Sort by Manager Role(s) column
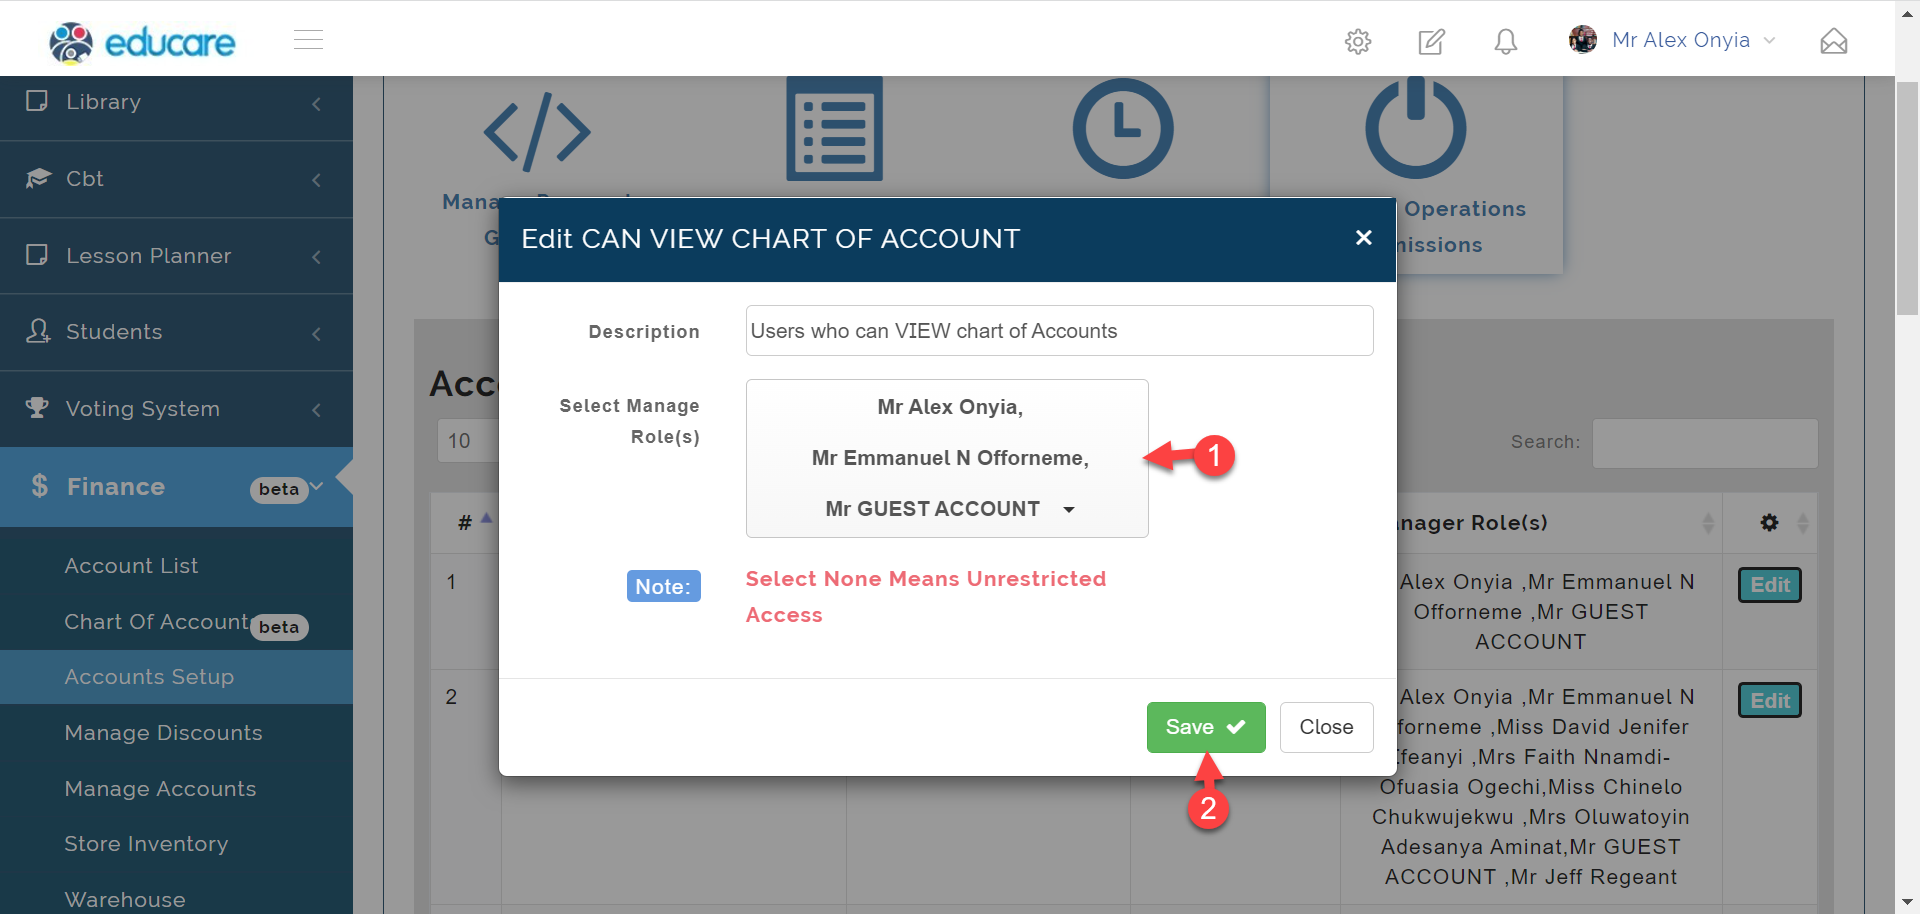The image size is (1920, 914). pos(1532,522)
